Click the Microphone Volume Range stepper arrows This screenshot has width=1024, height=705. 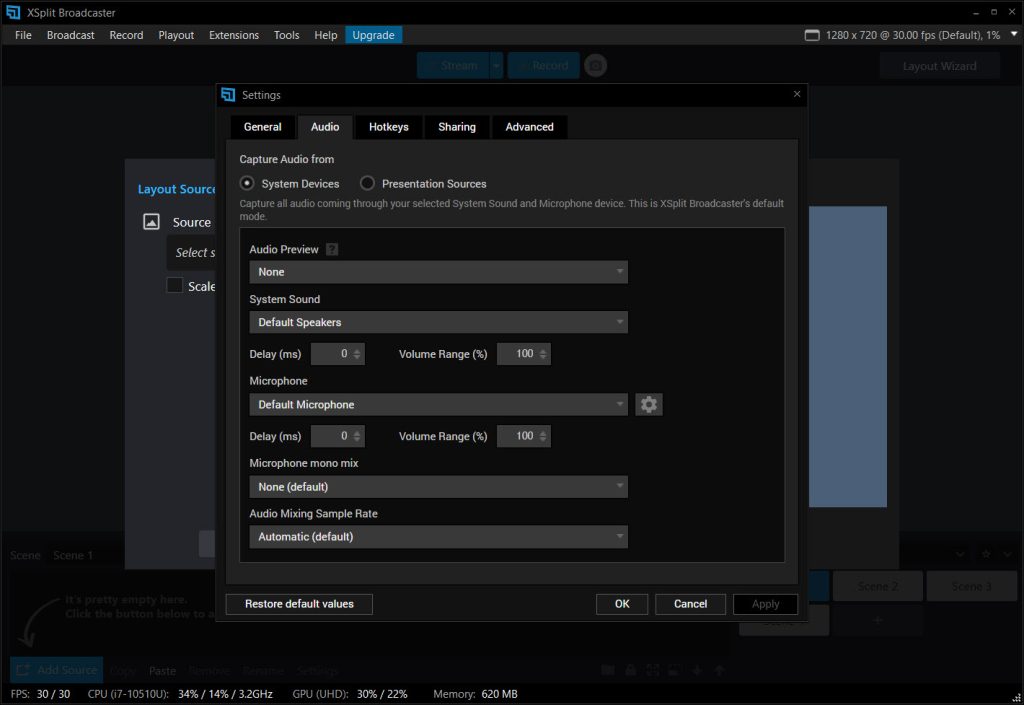coord(543,436)
